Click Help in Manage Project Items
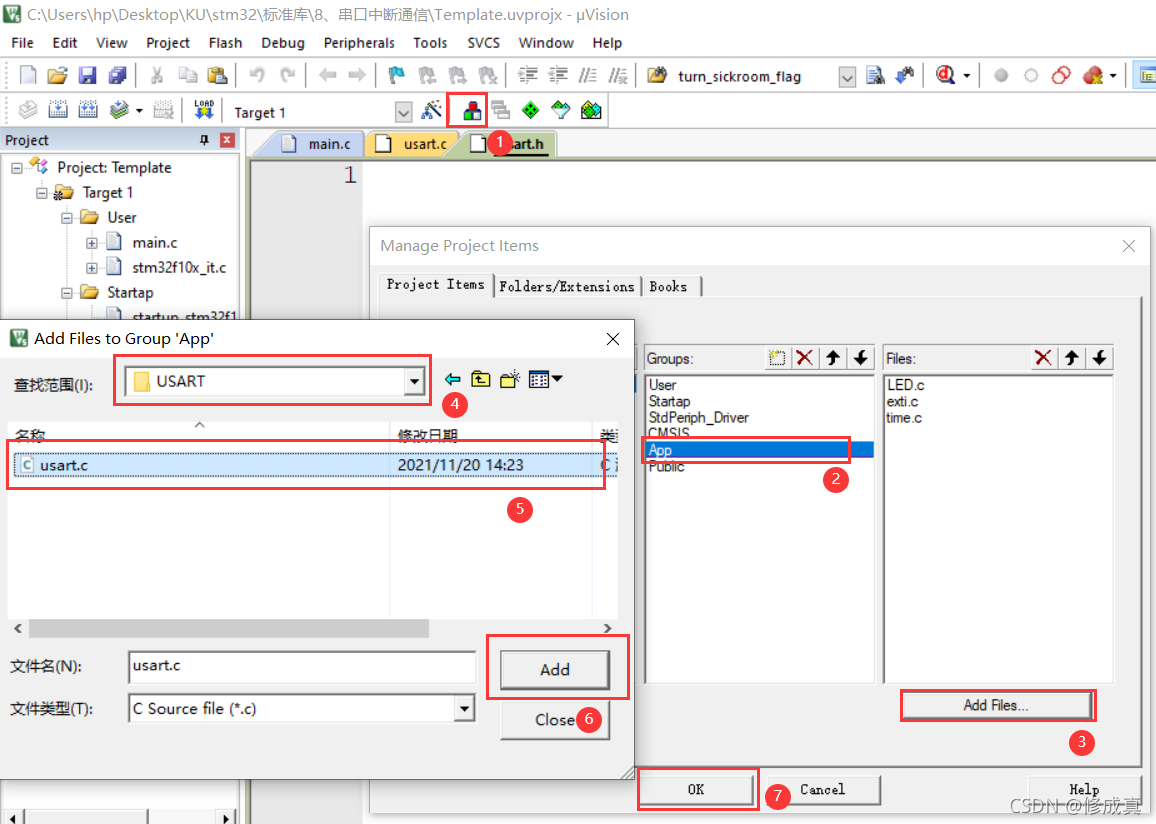The height and width of the screenshot is (824, 1156). [x=1084, y=789]
